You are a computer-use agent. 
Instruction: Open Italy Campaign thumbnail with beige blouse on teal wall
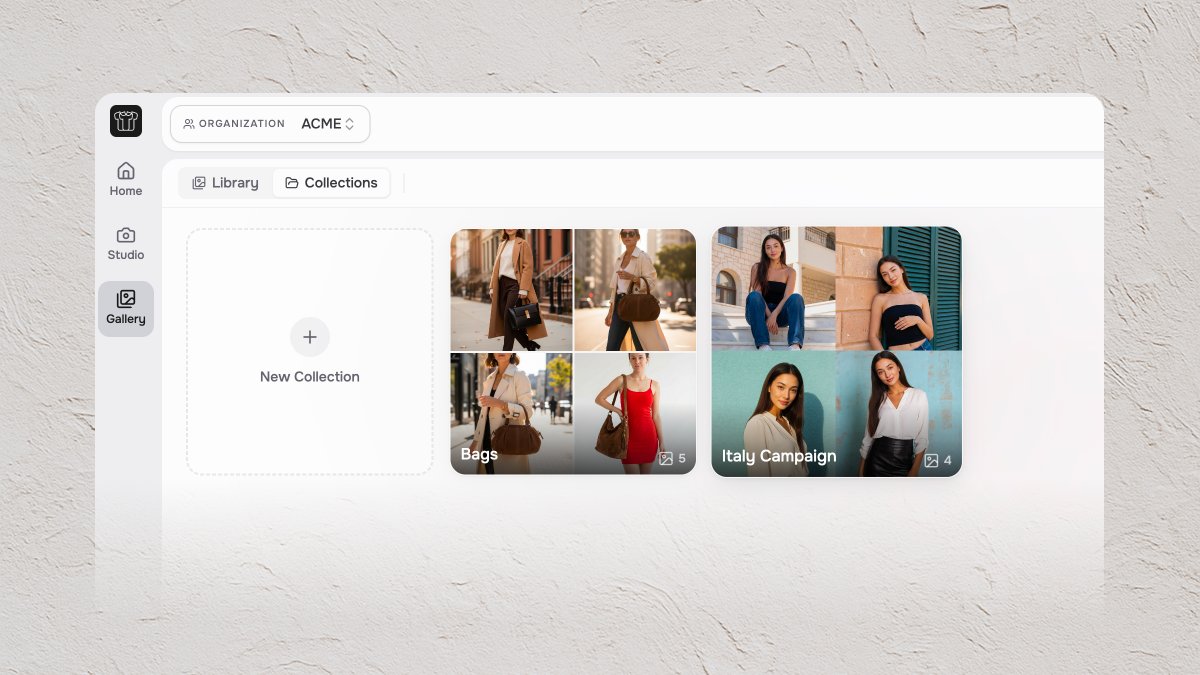tap(773, 414)
